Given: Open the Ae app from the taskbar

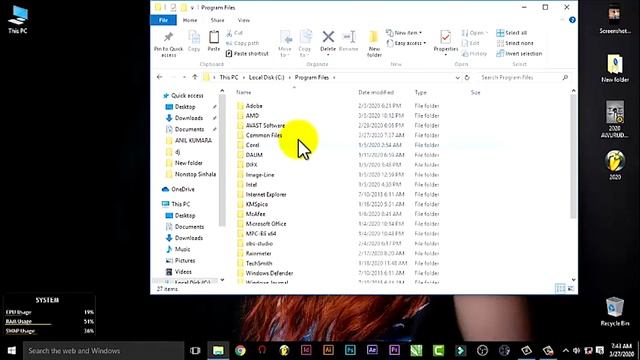Looking at the screenshot, I should [372, 351].
